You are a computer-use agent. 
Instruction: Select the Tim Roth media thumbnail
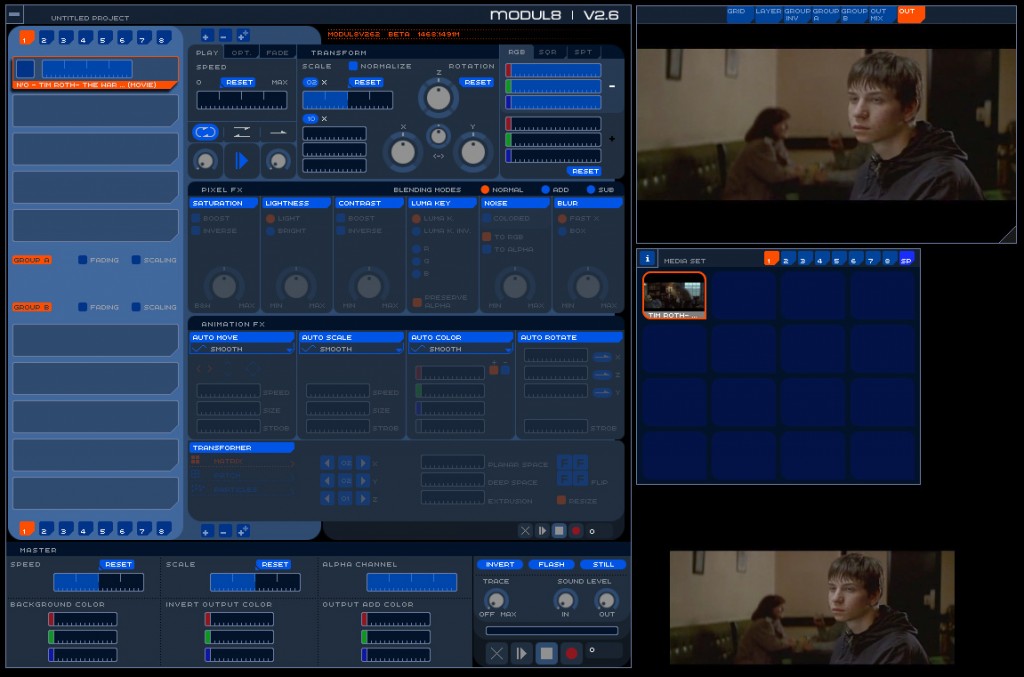pos(675,296)
